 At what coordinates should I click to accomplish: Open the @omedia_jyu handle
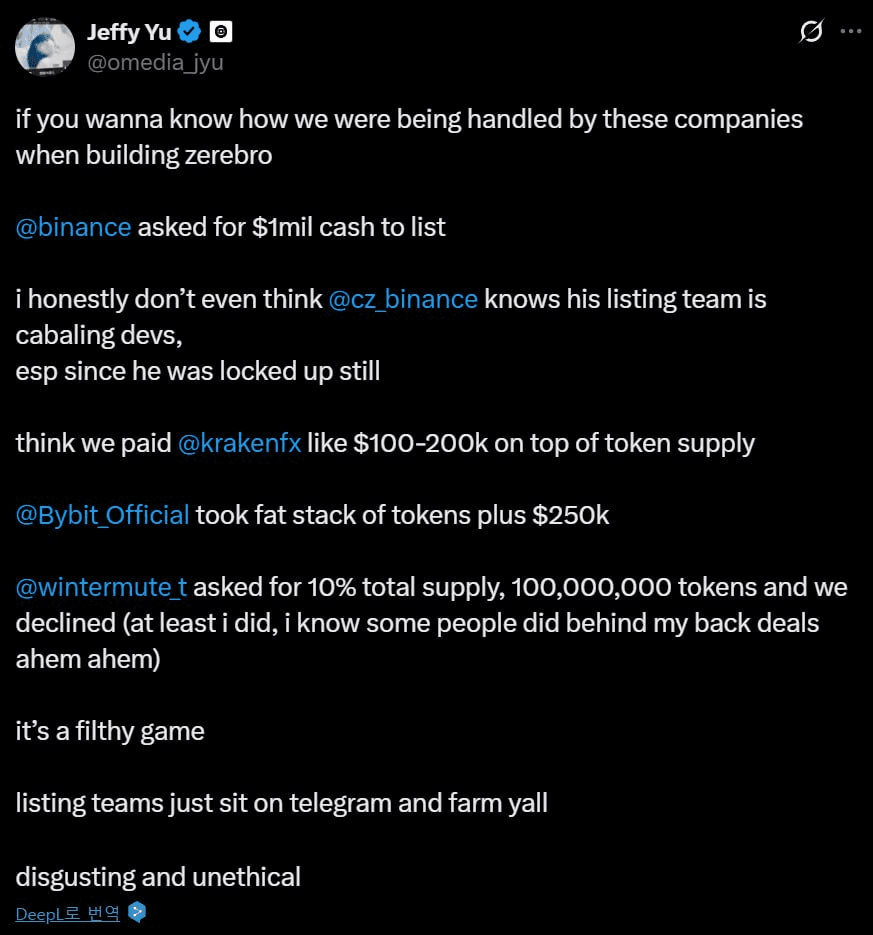(x=155, y=62)
